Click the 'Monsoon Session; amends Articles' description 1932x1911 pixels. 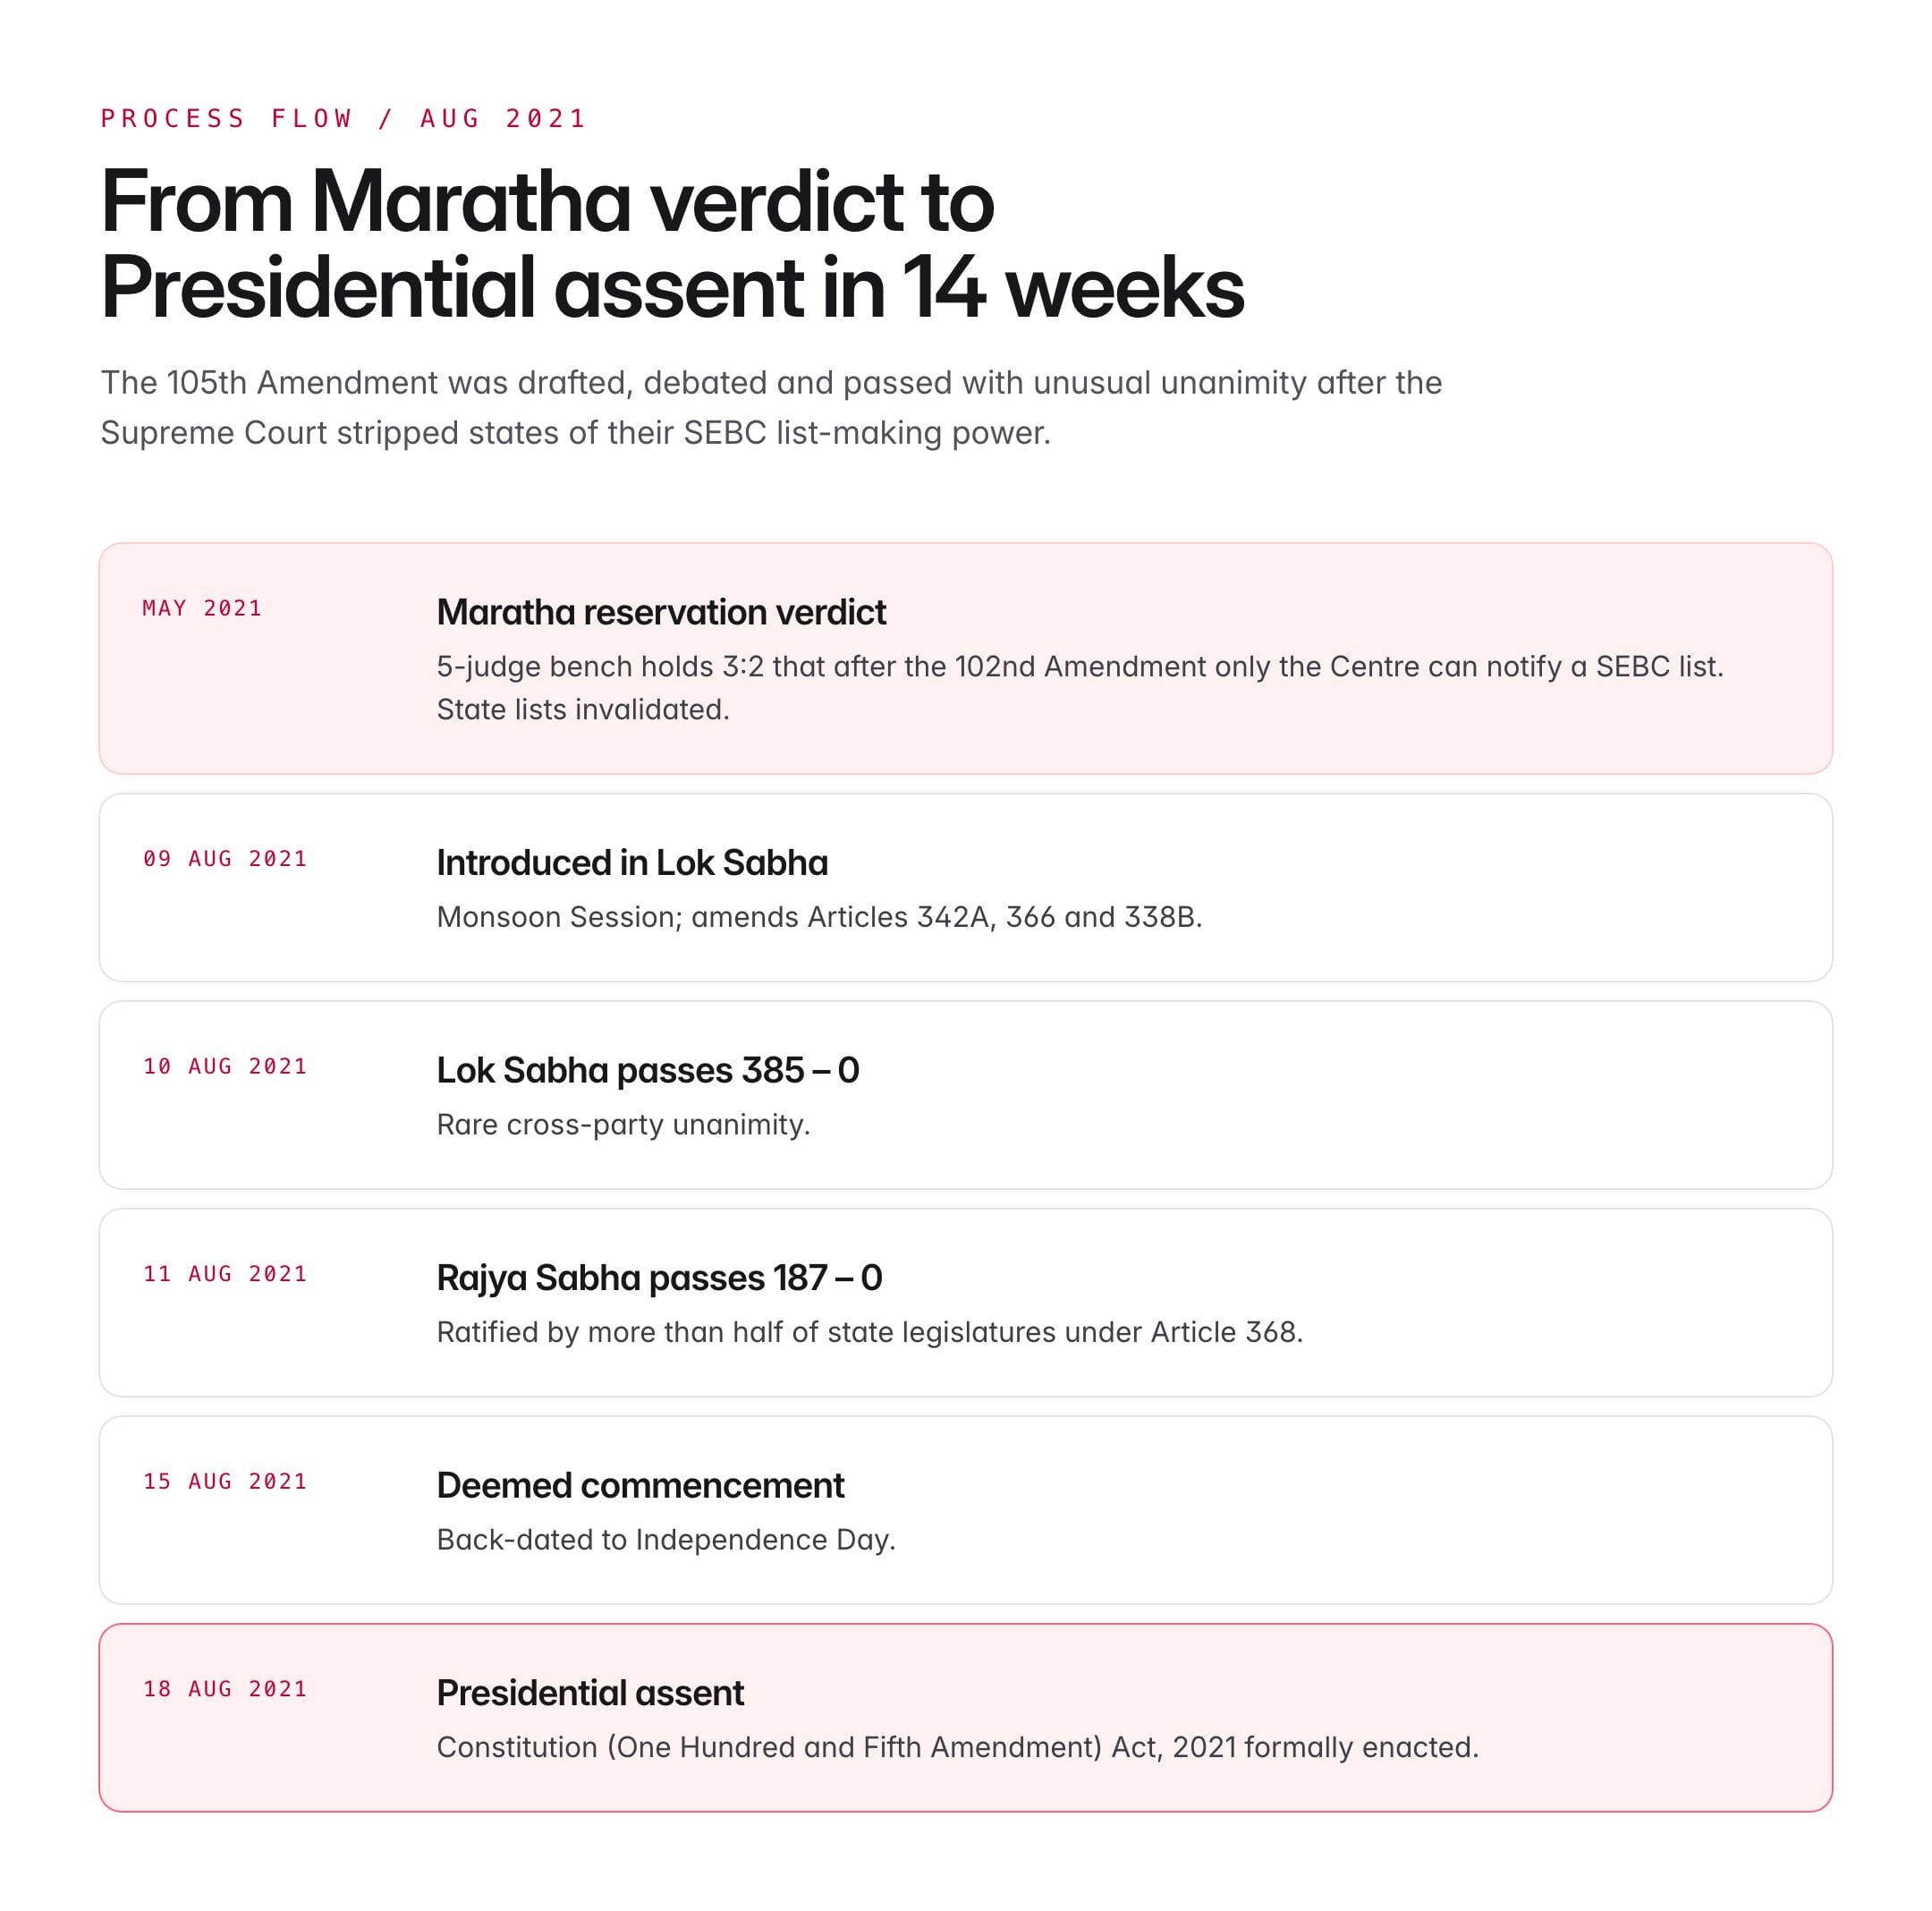[819, 917]
